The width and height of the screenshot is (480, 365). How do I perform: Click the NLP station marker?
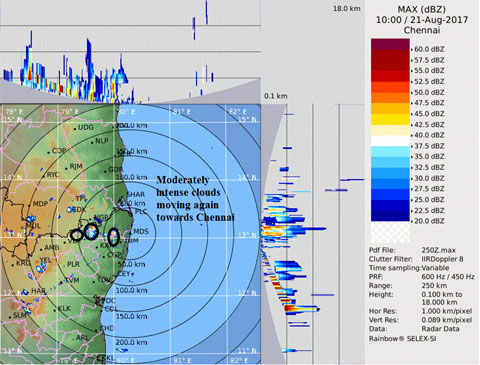(x=92, y=142)
